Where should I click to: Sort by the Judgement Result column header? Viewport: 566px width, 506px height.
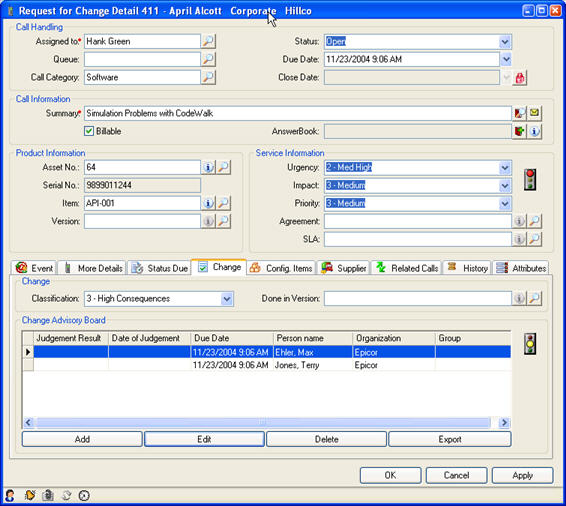(71, 338)
